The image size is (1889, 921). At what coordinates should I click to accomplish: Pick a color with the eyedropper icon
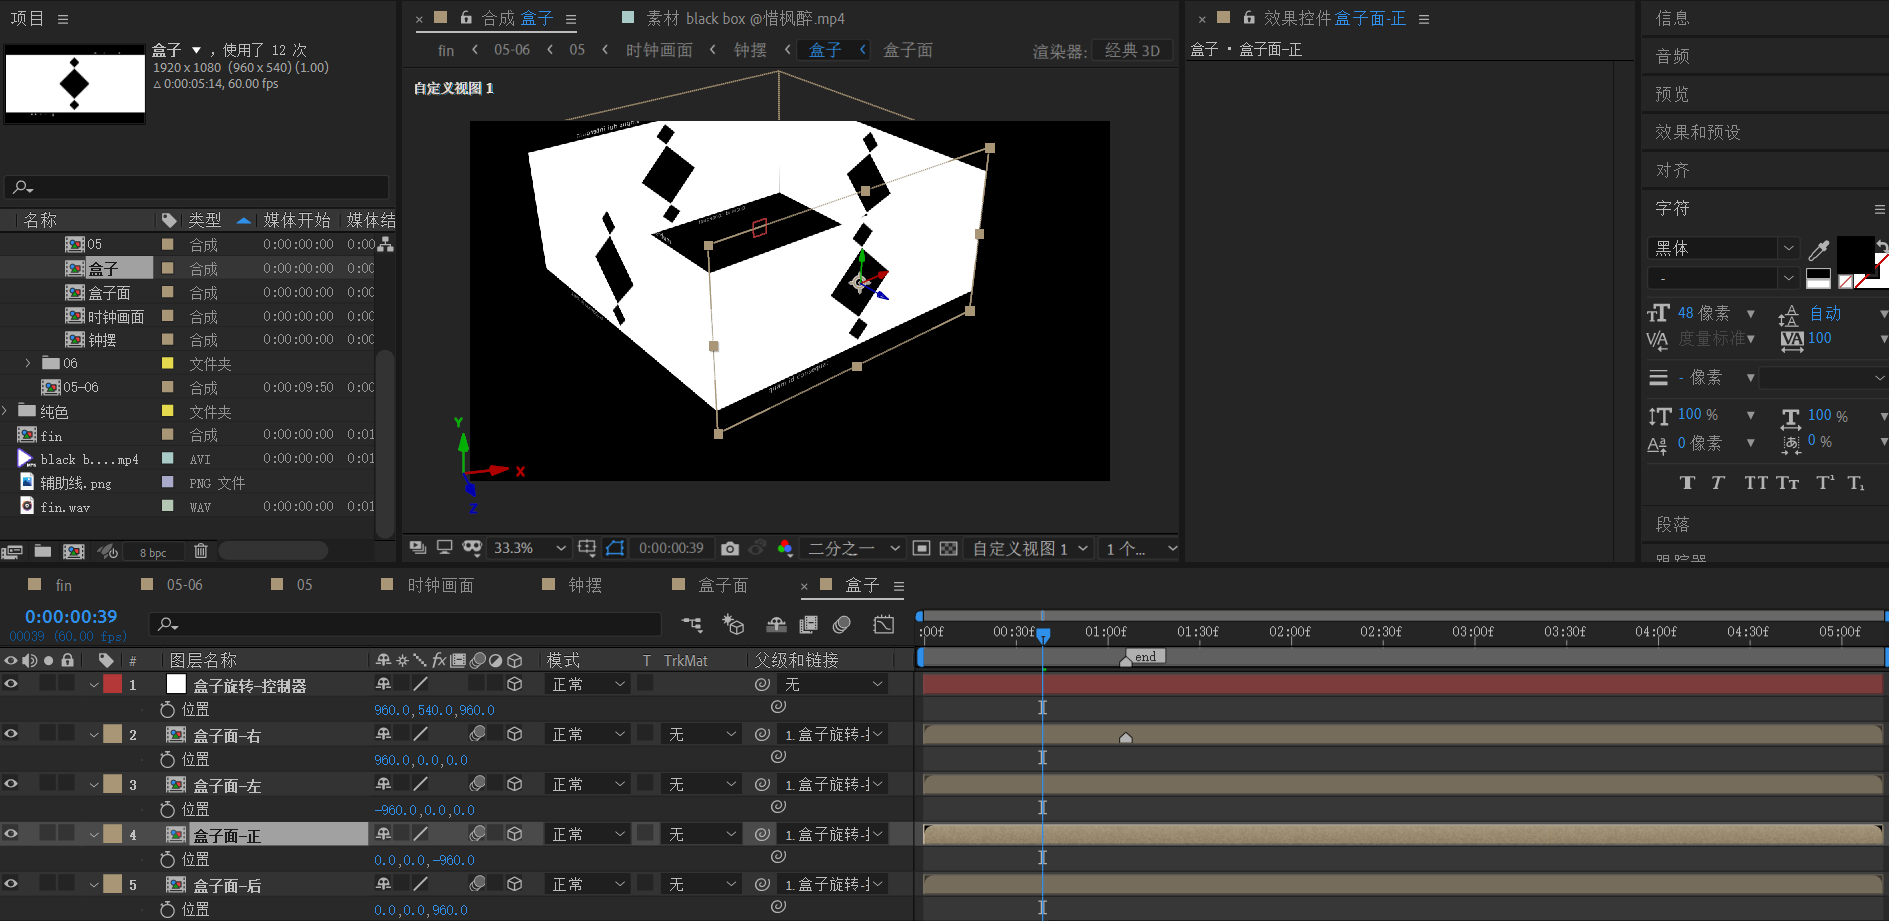pos(1819,249)
